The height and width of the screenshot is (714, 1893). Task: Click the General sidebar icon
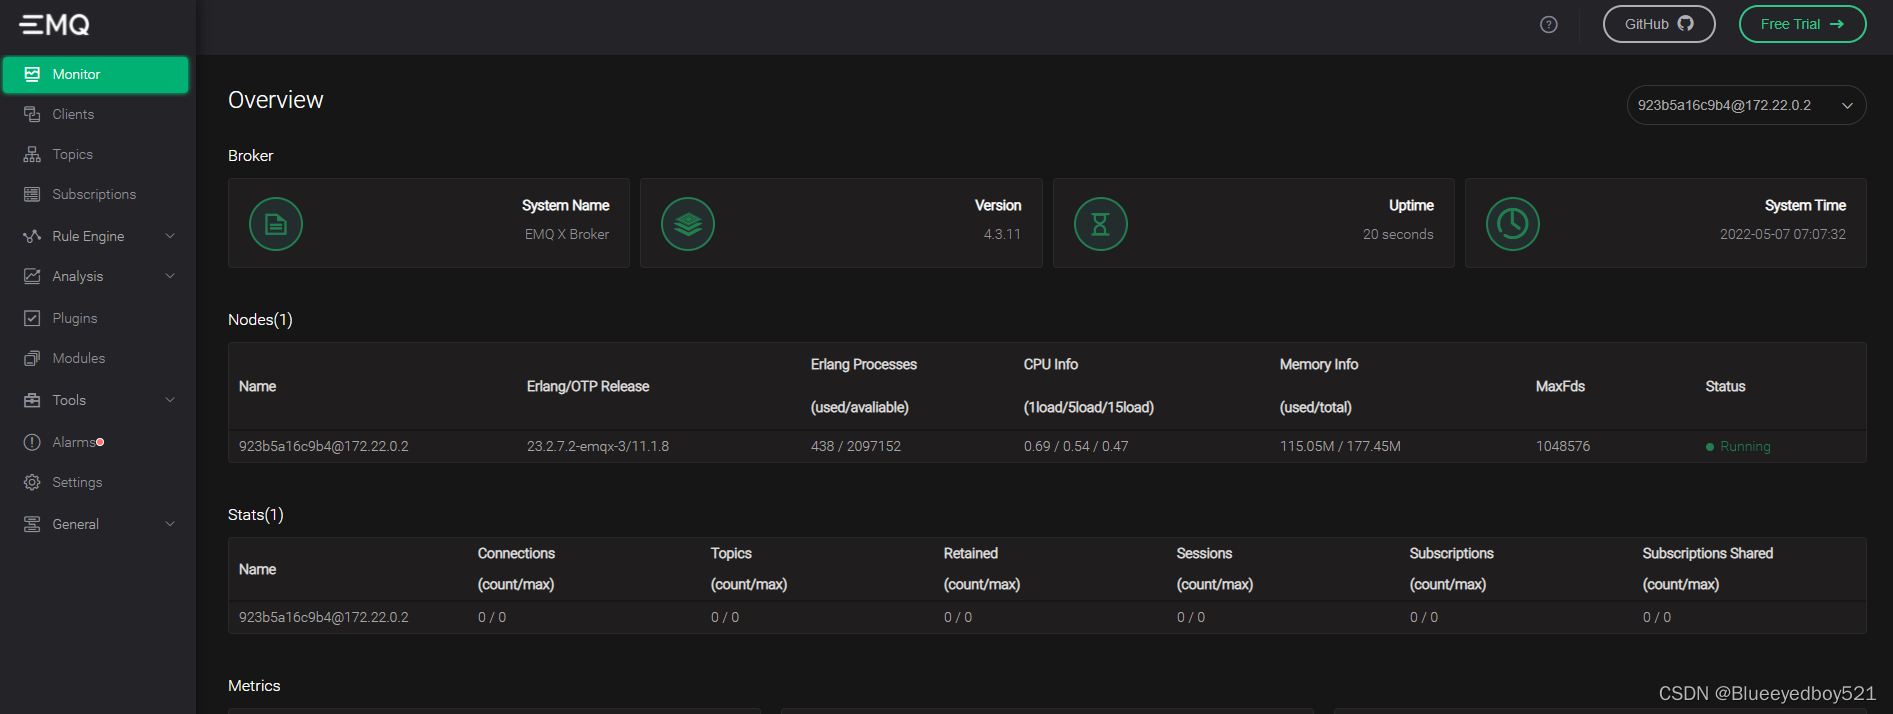(32, 524)
